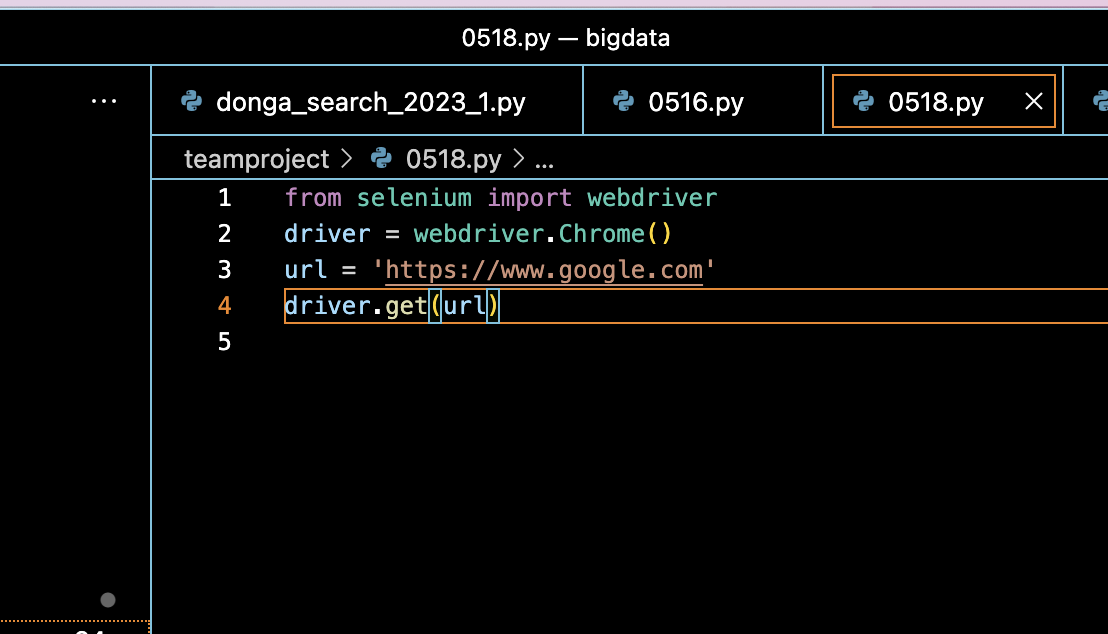Click the Python icon in the breadcrumb bar

tap(381, 158)
